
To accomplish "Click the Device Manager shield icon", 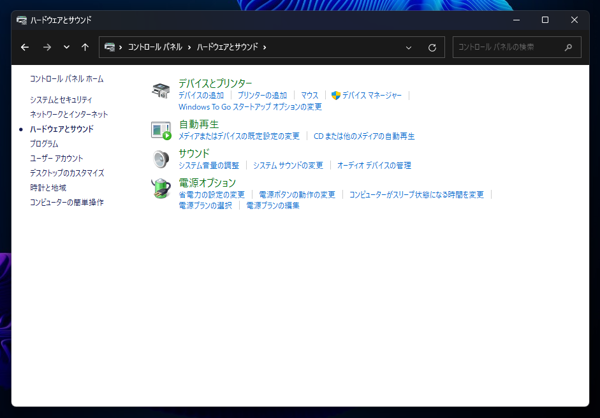I will [x=336, y=95].
